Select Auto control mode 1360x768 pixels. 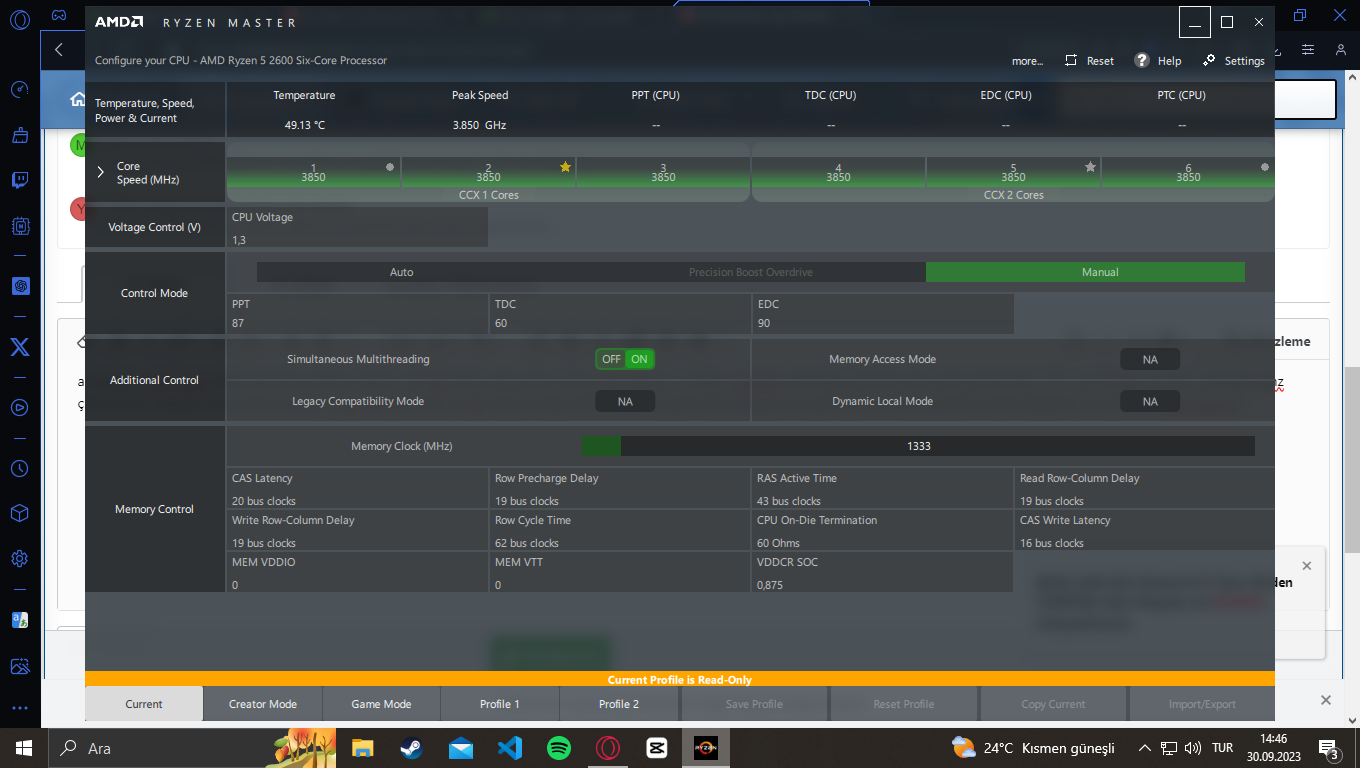point(401,272)
